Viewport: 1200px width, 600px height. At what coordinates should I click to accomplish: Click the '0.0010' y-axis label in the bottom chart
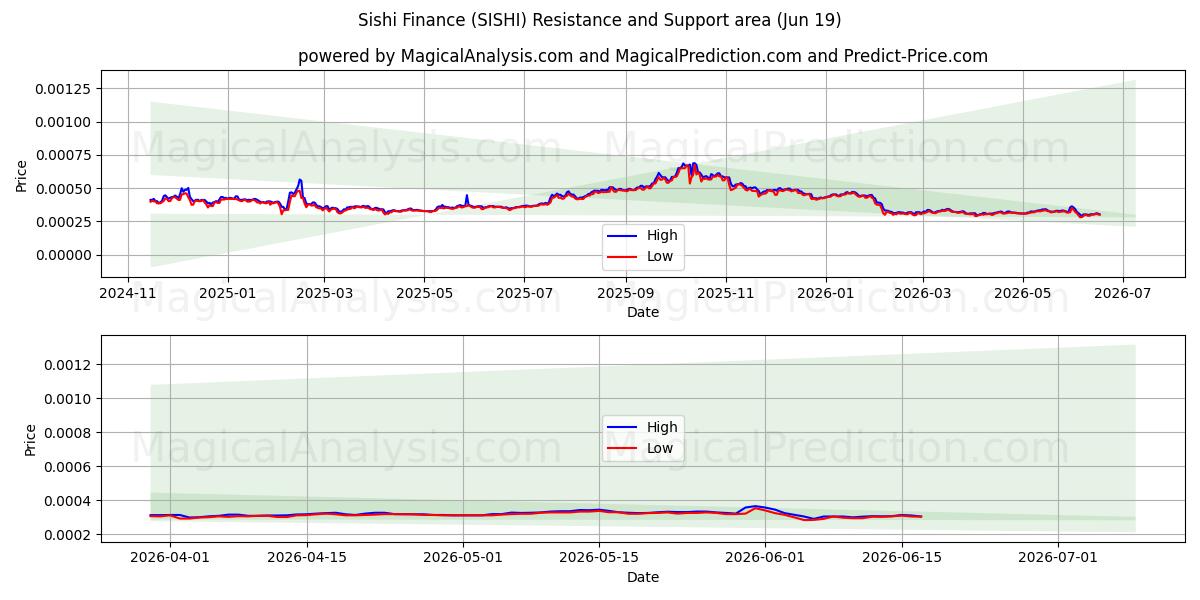tap(67, 399)
